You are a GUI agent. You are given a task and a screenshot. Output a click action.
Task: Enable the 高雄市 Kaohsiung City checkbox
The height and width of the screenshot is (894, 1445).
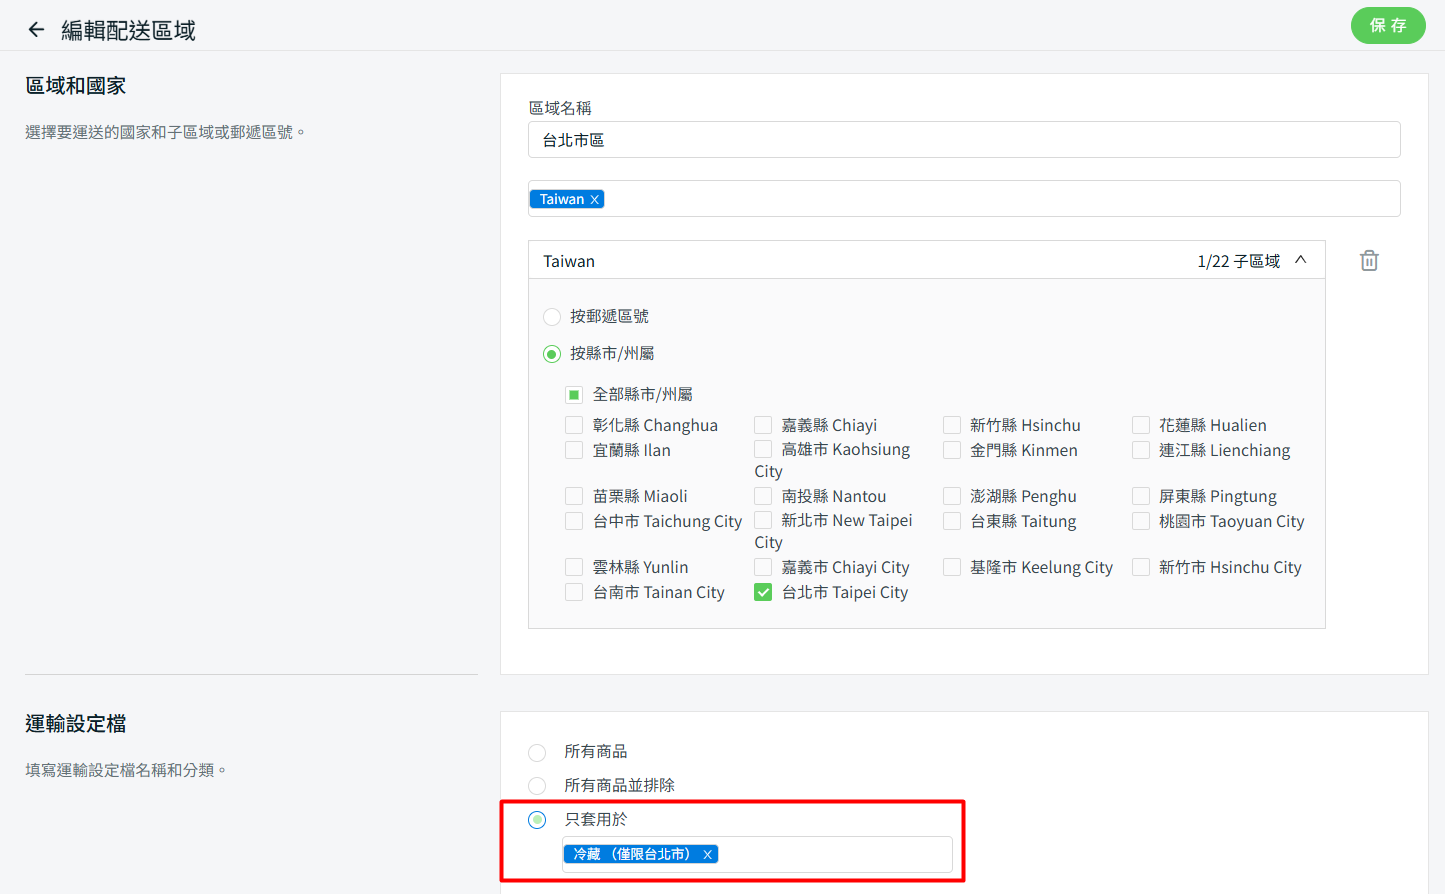coord(763,450)
